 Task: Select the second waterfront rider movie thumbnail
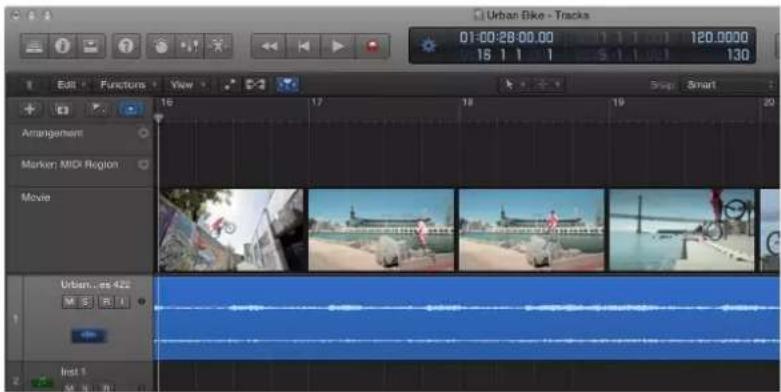532,230
